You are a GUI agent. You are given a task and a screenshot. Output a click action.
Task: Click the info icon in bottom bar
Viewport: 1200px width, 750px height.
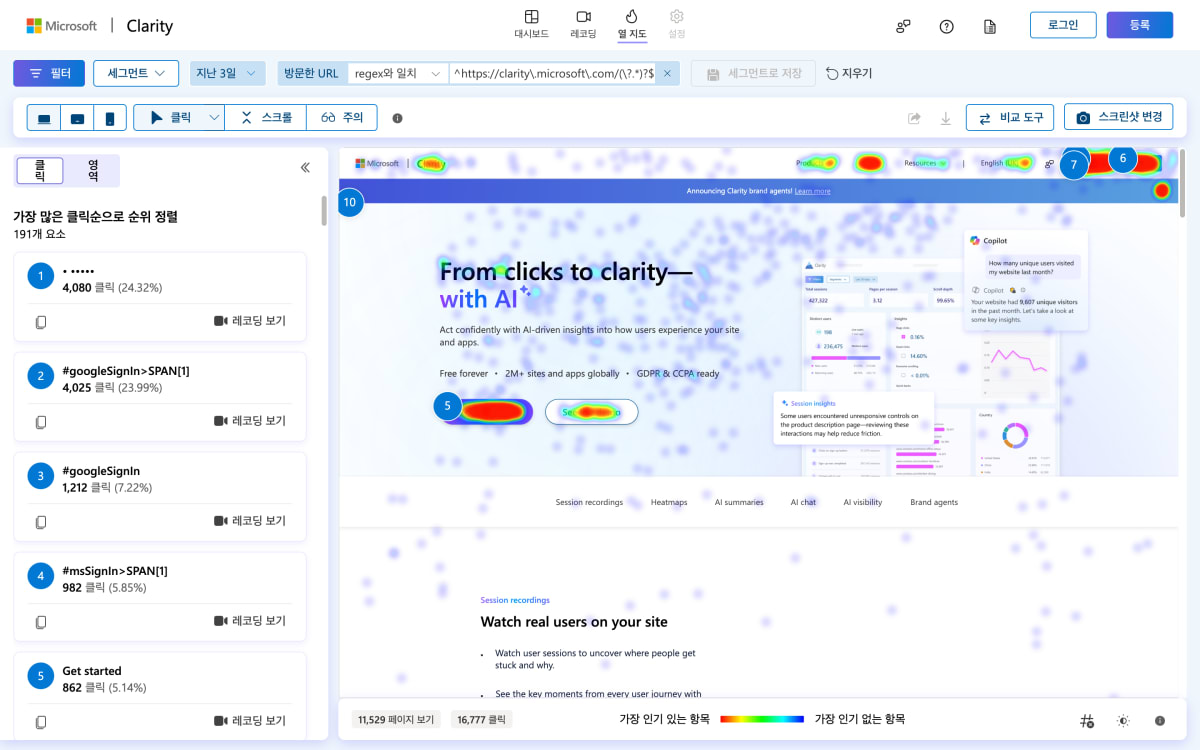point(1160,720)
